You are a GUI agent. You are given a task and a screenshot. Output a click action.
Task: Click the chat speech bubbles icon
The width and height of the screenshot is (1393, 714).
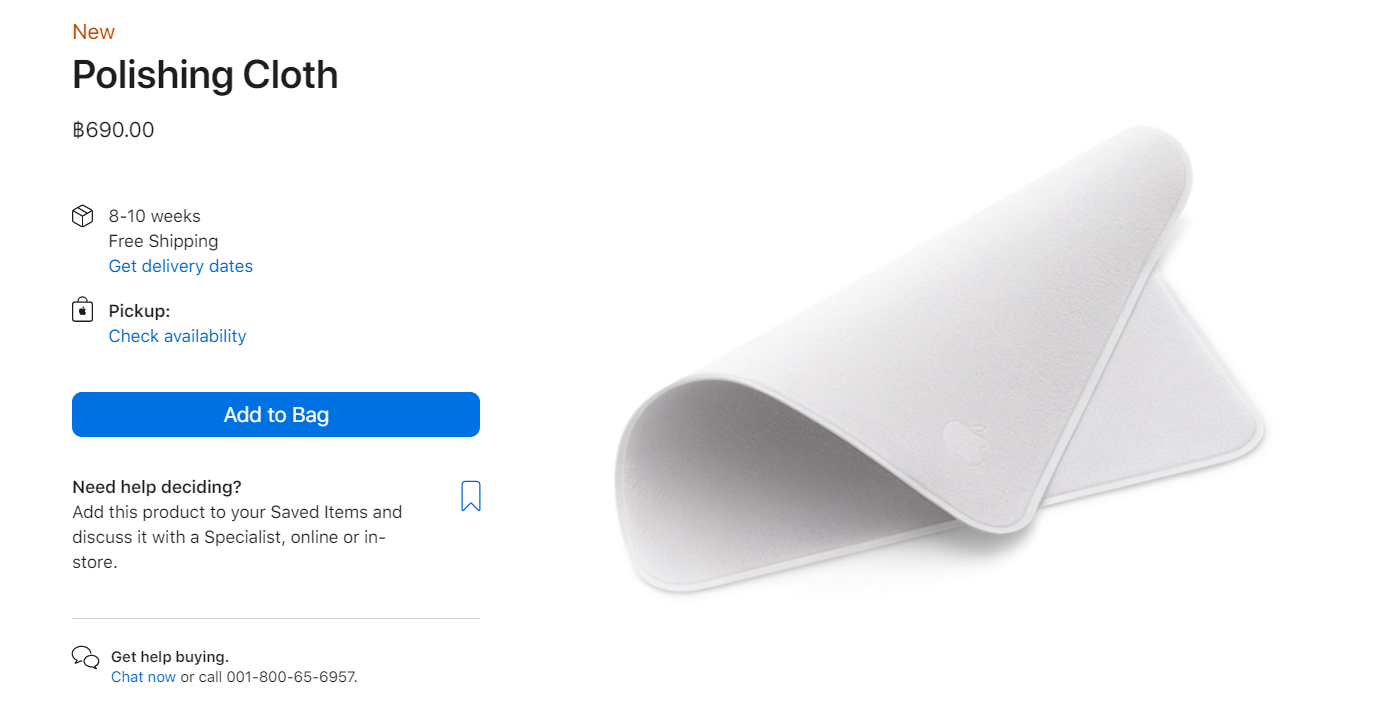[86, 657]
